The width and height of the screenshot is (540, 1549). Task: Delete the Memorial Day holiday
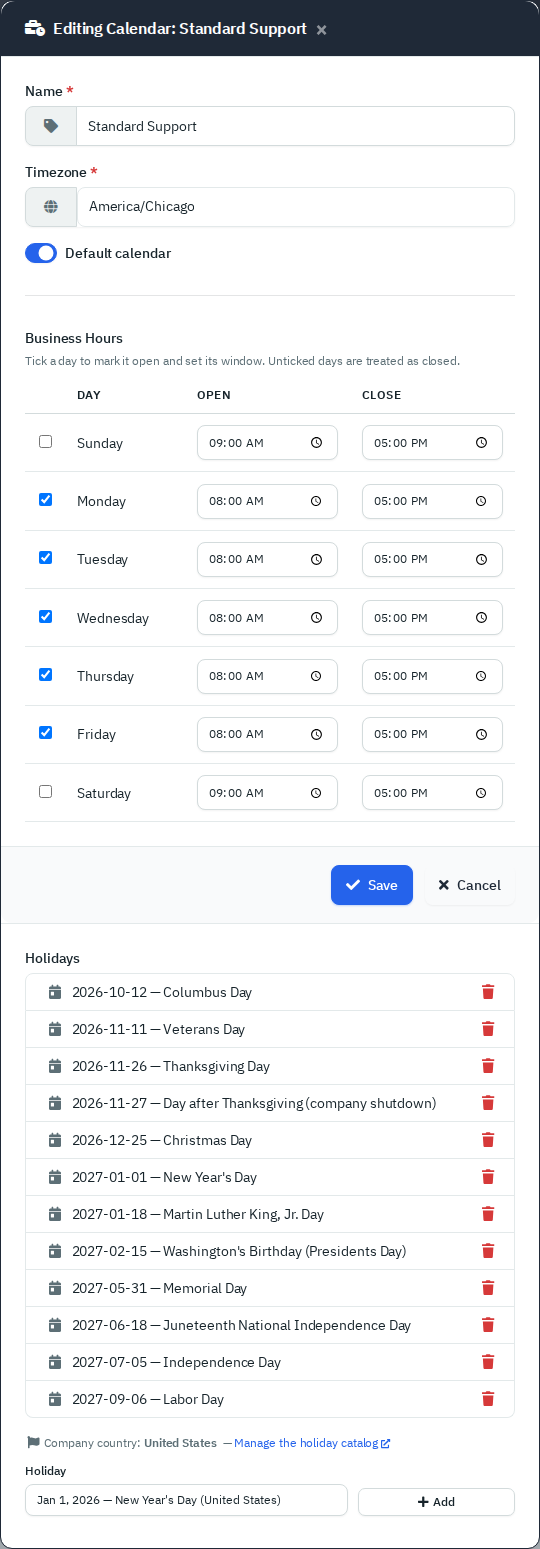coord(488,1288)
